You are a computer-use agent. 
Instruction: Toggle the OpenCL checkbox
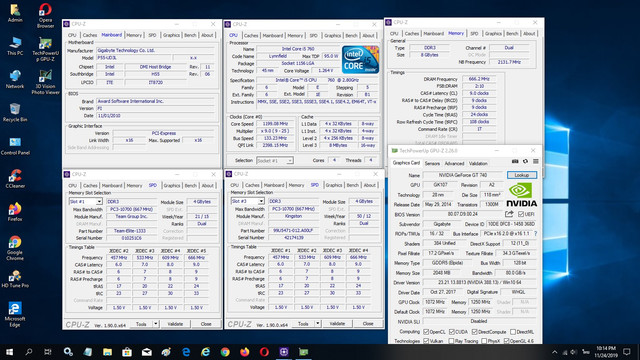[426, 332]
